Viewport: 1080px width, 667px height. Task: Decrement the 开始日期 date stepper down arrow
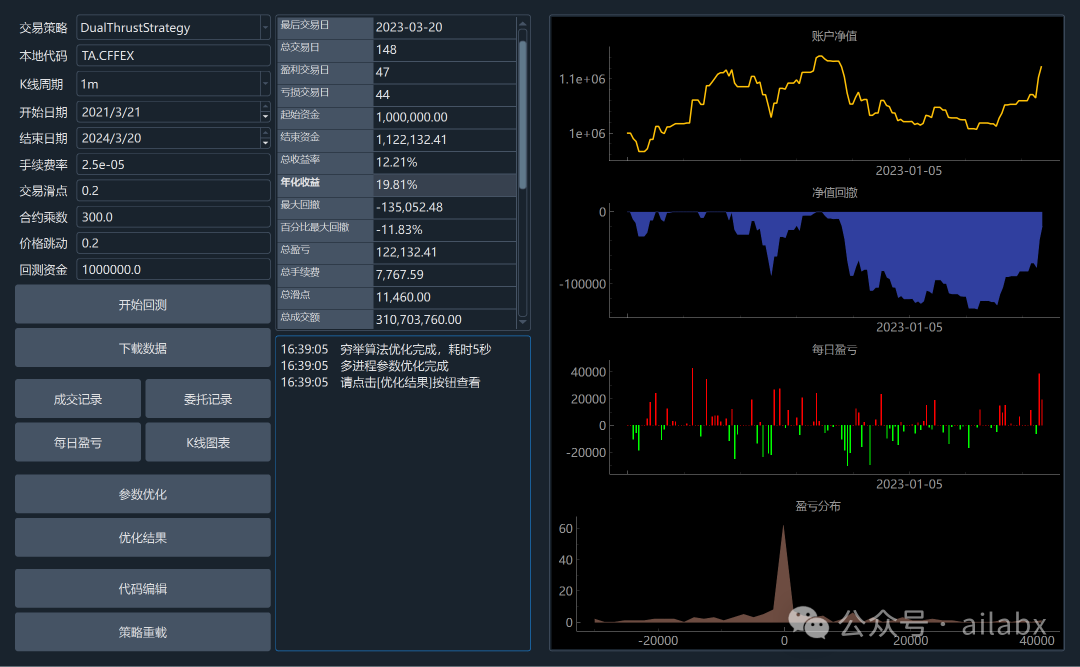[265, 117]
